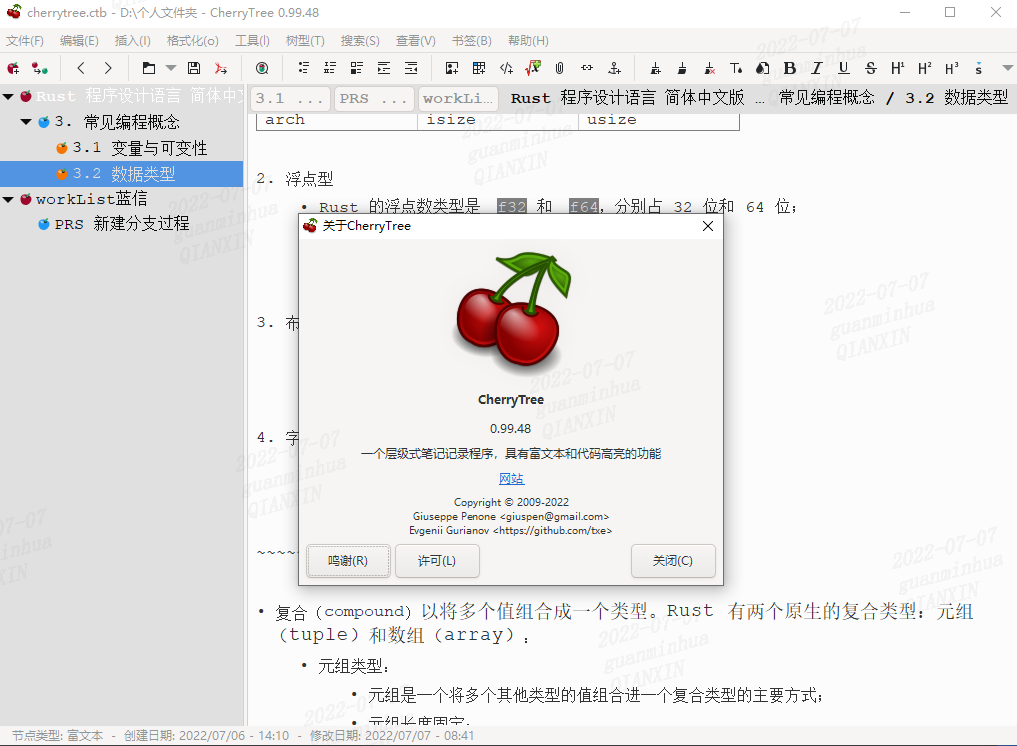Open the 格式化(o) menu
Viewport: 1017px width, 746px height.
click(x=193, y=41)
